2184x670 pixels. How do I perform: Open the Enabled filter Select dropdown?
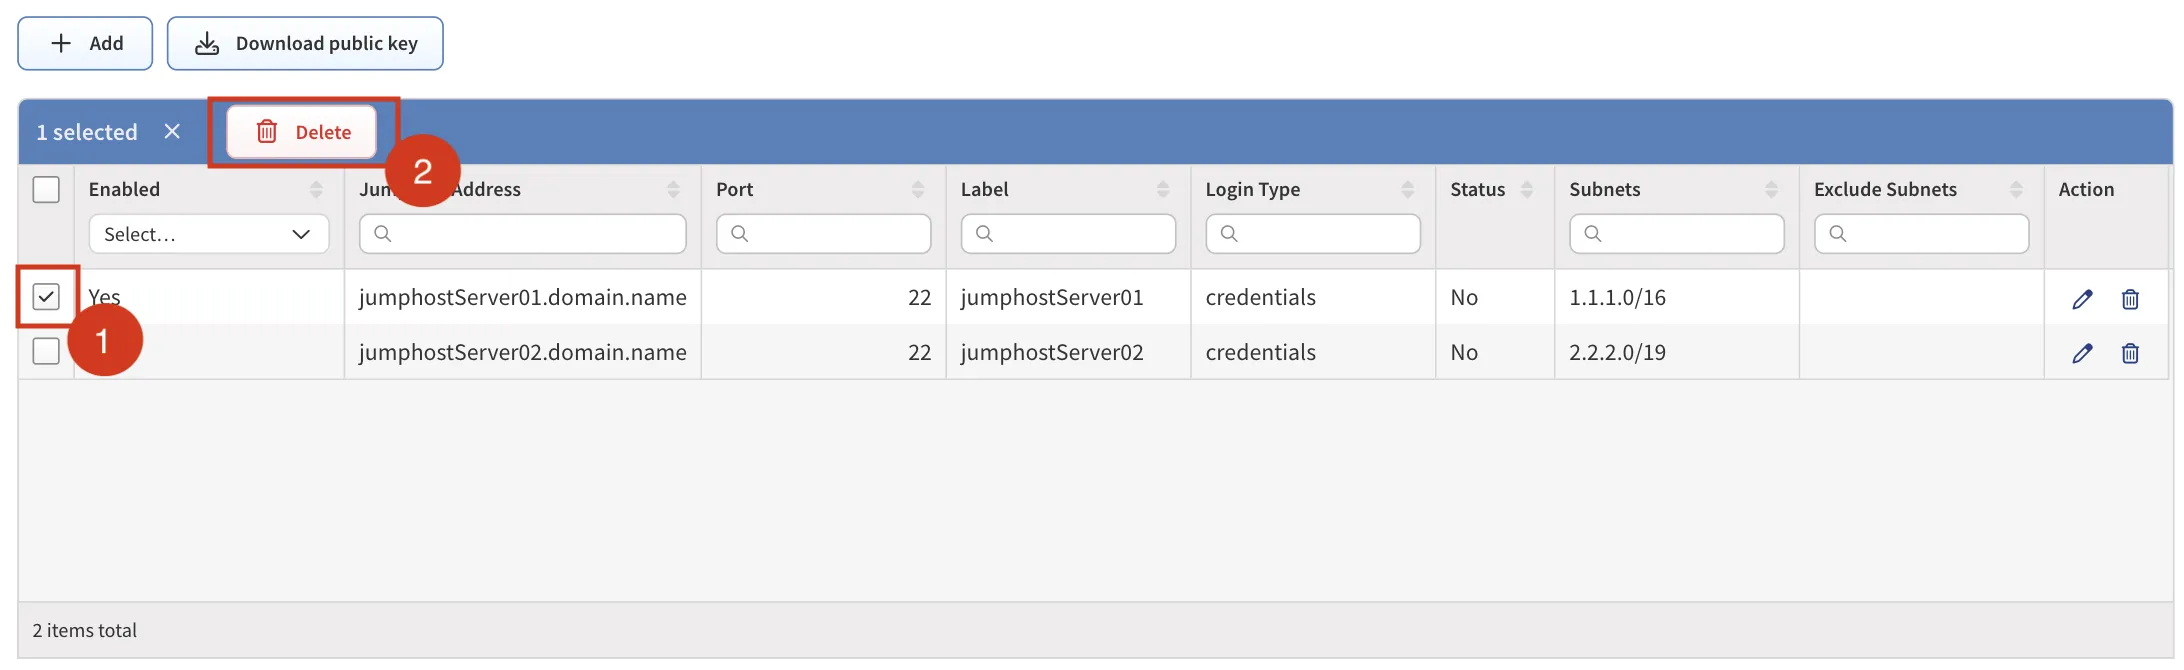click(x=208, y=234)
